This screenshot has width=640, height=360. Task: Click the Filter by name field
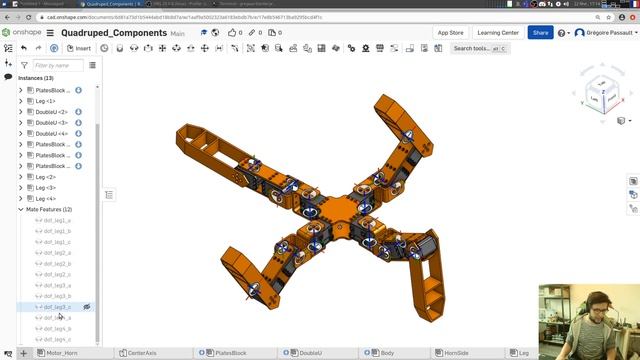tap(58, 65)
